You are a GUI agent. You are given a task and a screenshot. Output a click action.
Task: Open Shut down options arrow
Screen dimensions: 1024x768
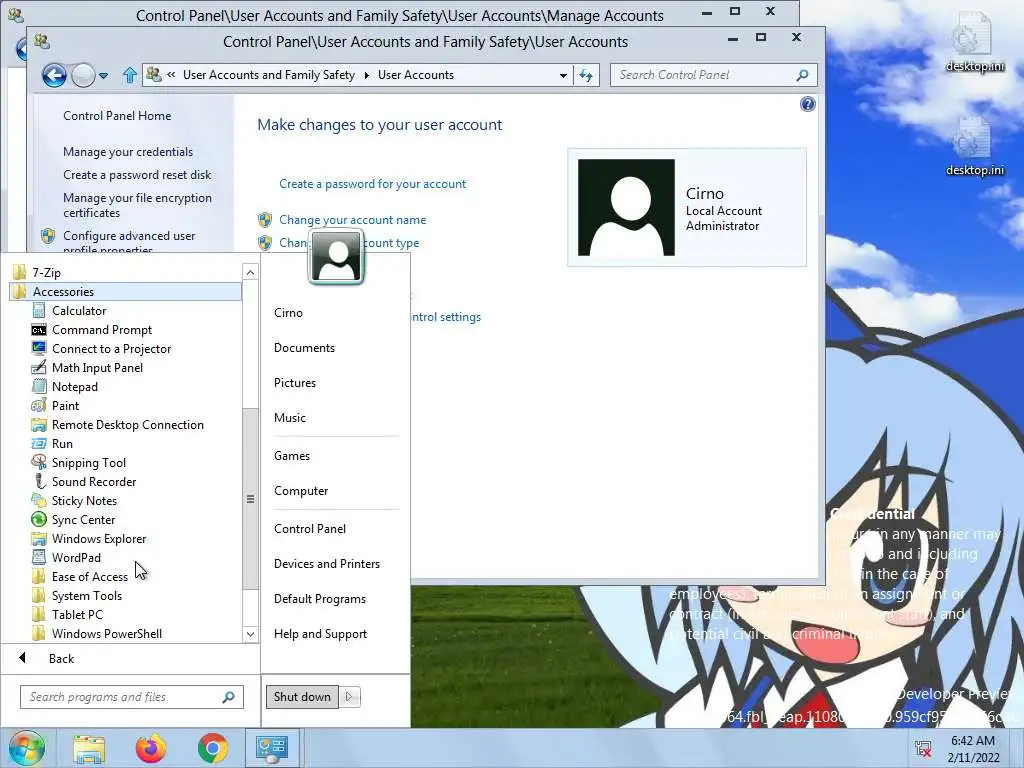pyautogui.click(x=349, y=697)
